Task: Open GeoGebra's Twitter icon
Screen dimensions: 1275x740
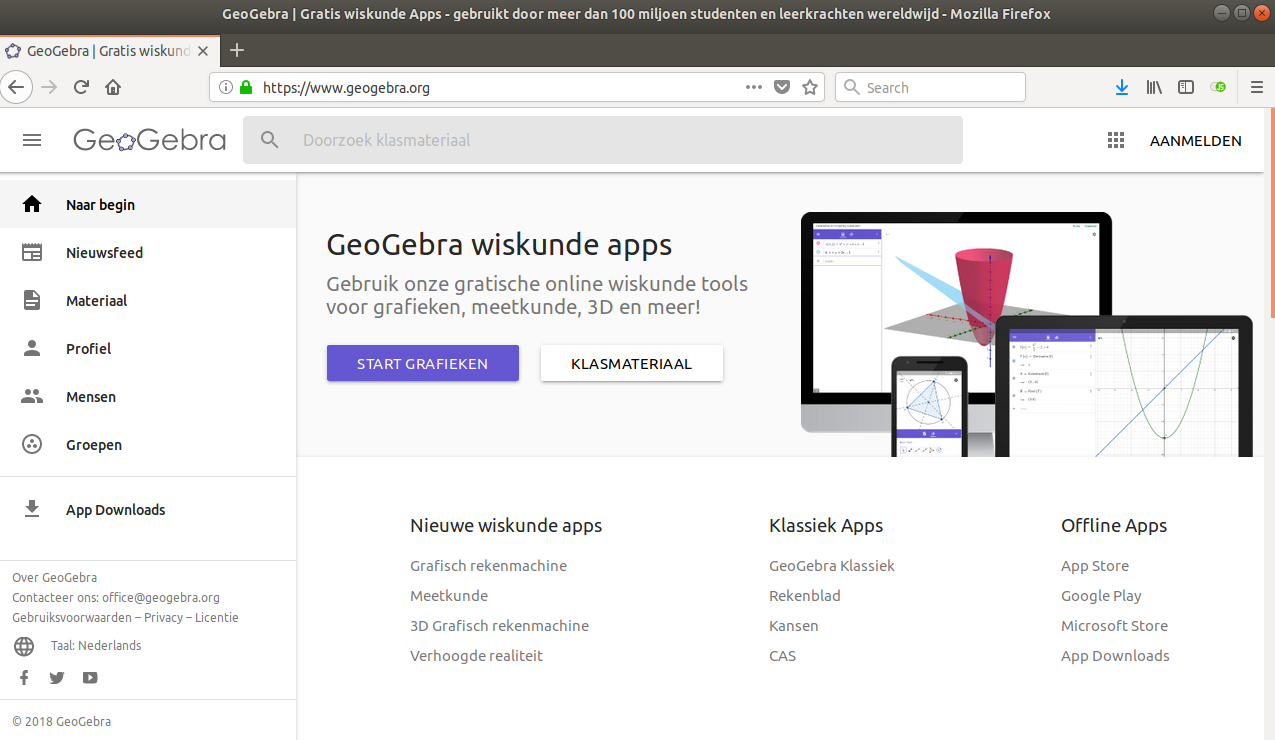Action: 57,678
